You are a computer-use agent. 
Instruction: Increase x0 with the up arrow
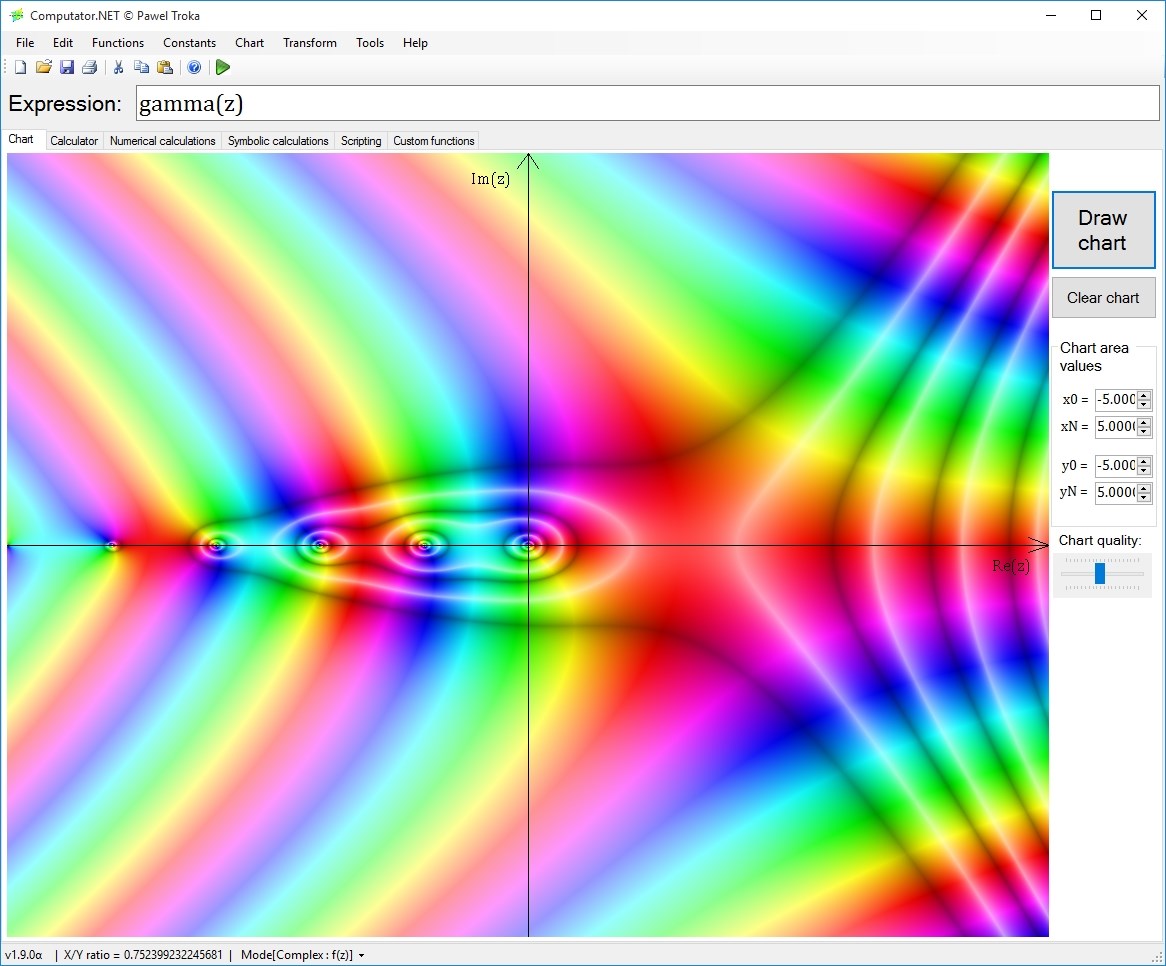pos(1144,395)
